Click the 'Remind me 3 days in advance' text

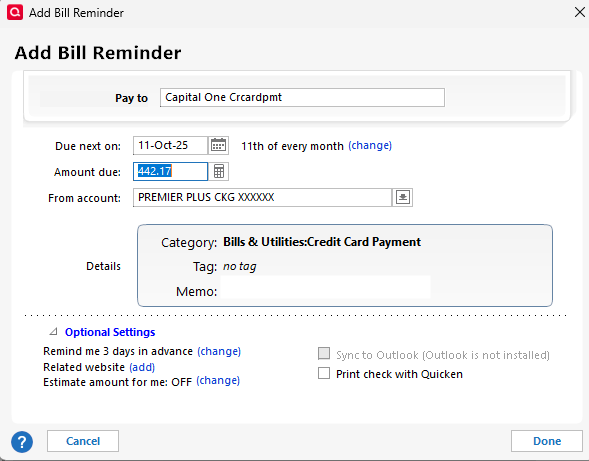pos(118,351)
